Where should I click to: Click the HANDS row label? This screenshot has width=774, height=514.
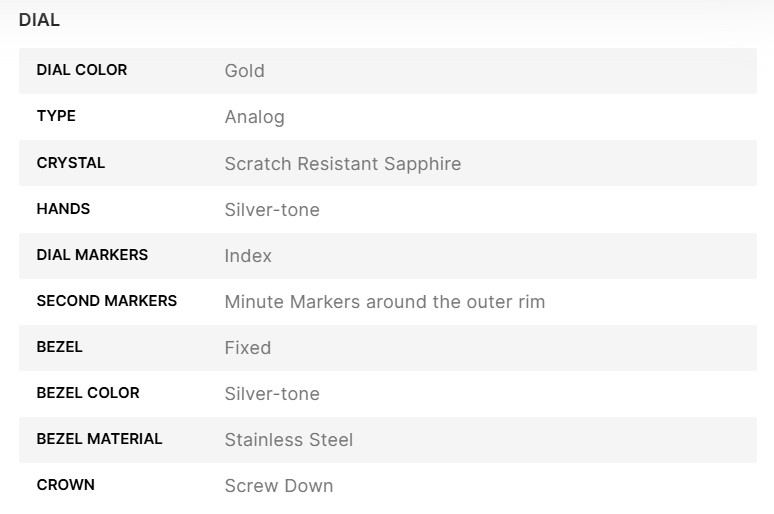63,208
